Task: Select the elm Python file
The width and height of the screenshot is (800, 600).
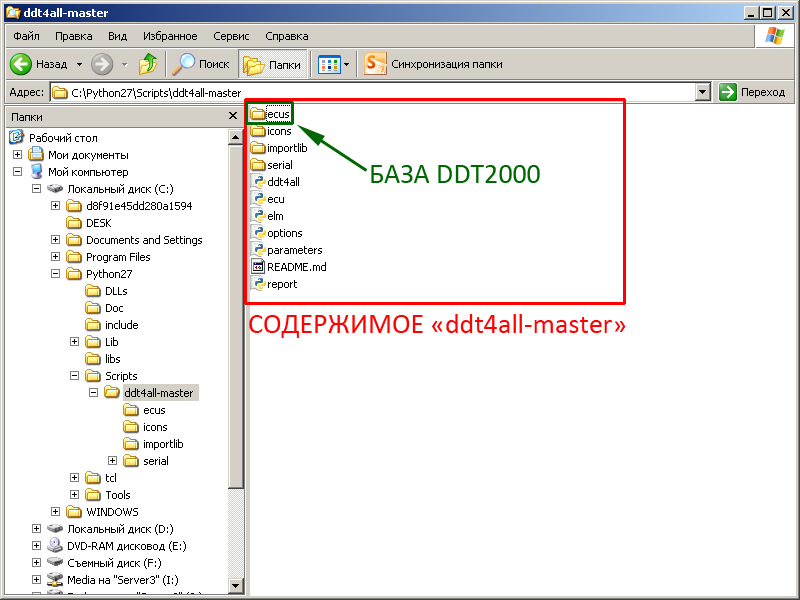Action: click(267, 216)
